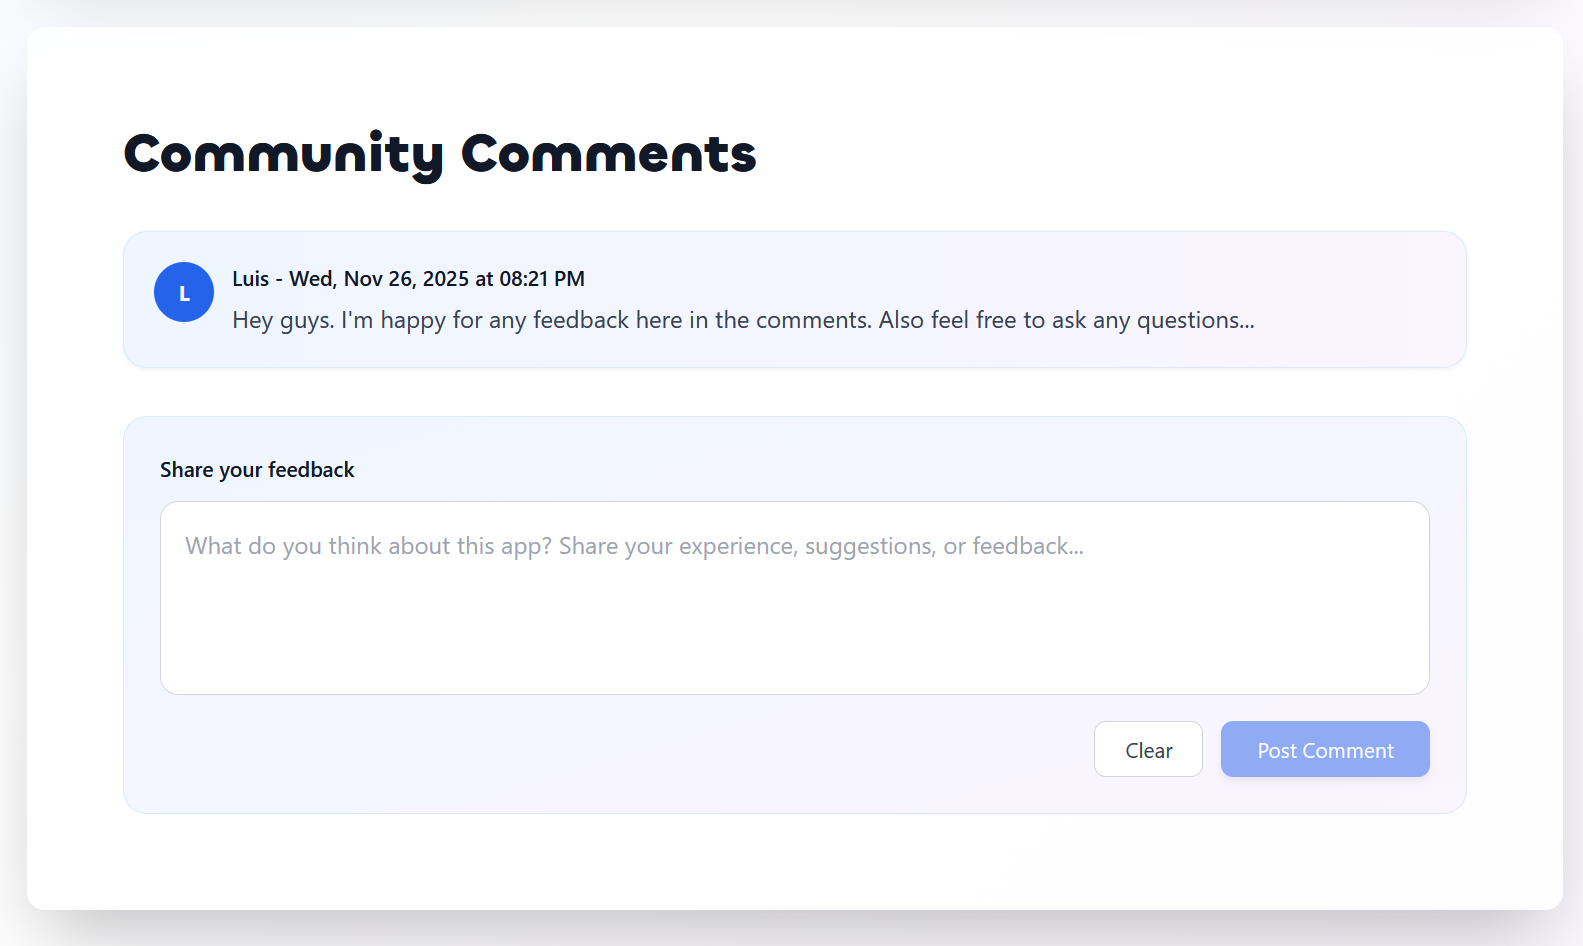The height and width of the screenshot is (946, 1583).
Task: Click the name "Luis" in comment header
Action: [250, 279]
